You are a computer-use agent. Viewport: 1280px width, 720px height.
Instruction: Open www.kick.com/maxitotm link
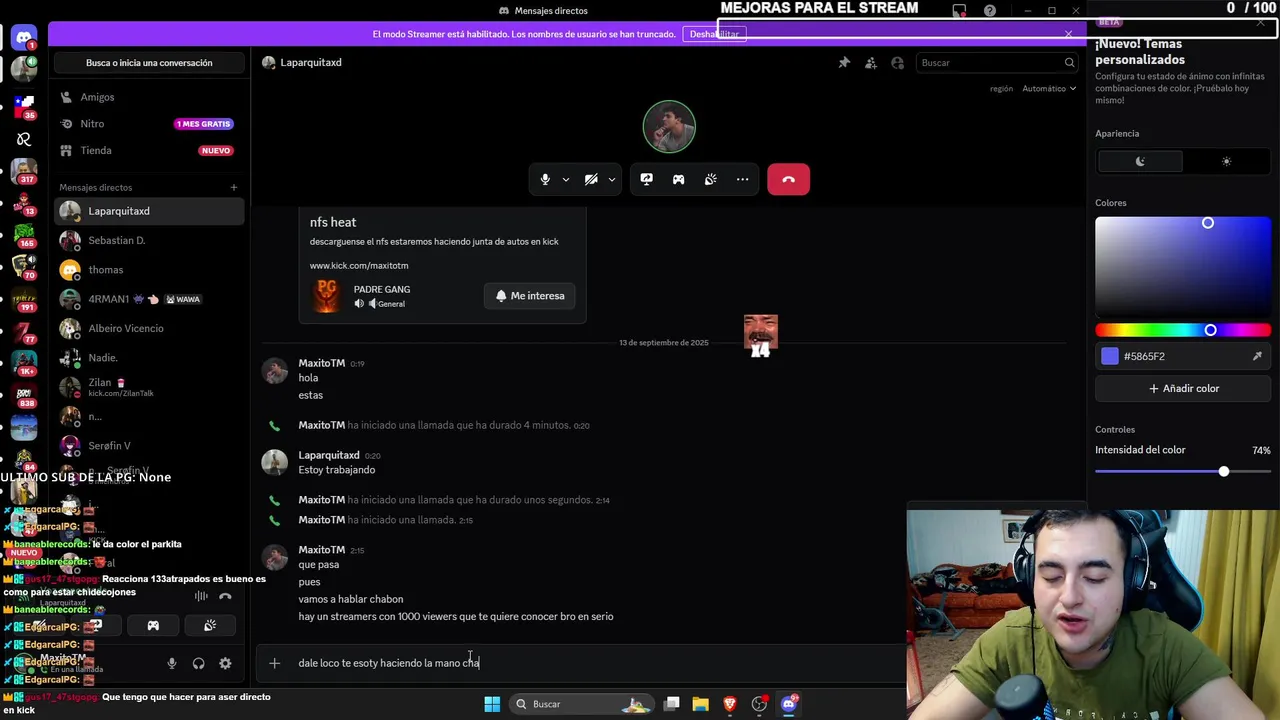[359, 266]
